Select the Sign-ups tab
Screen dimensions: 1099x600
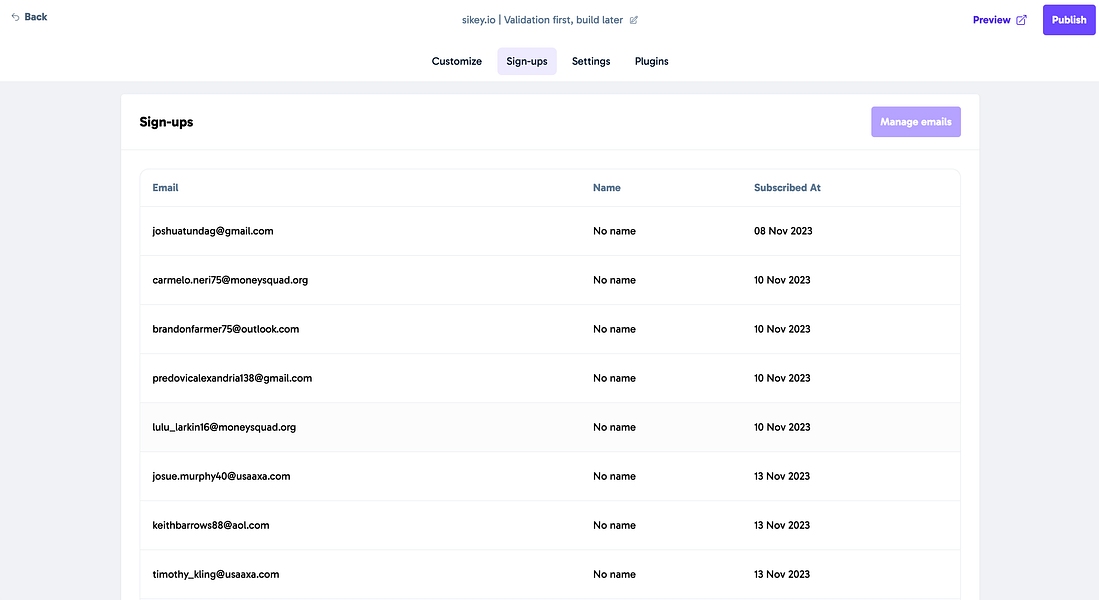(x=527, y=61)
